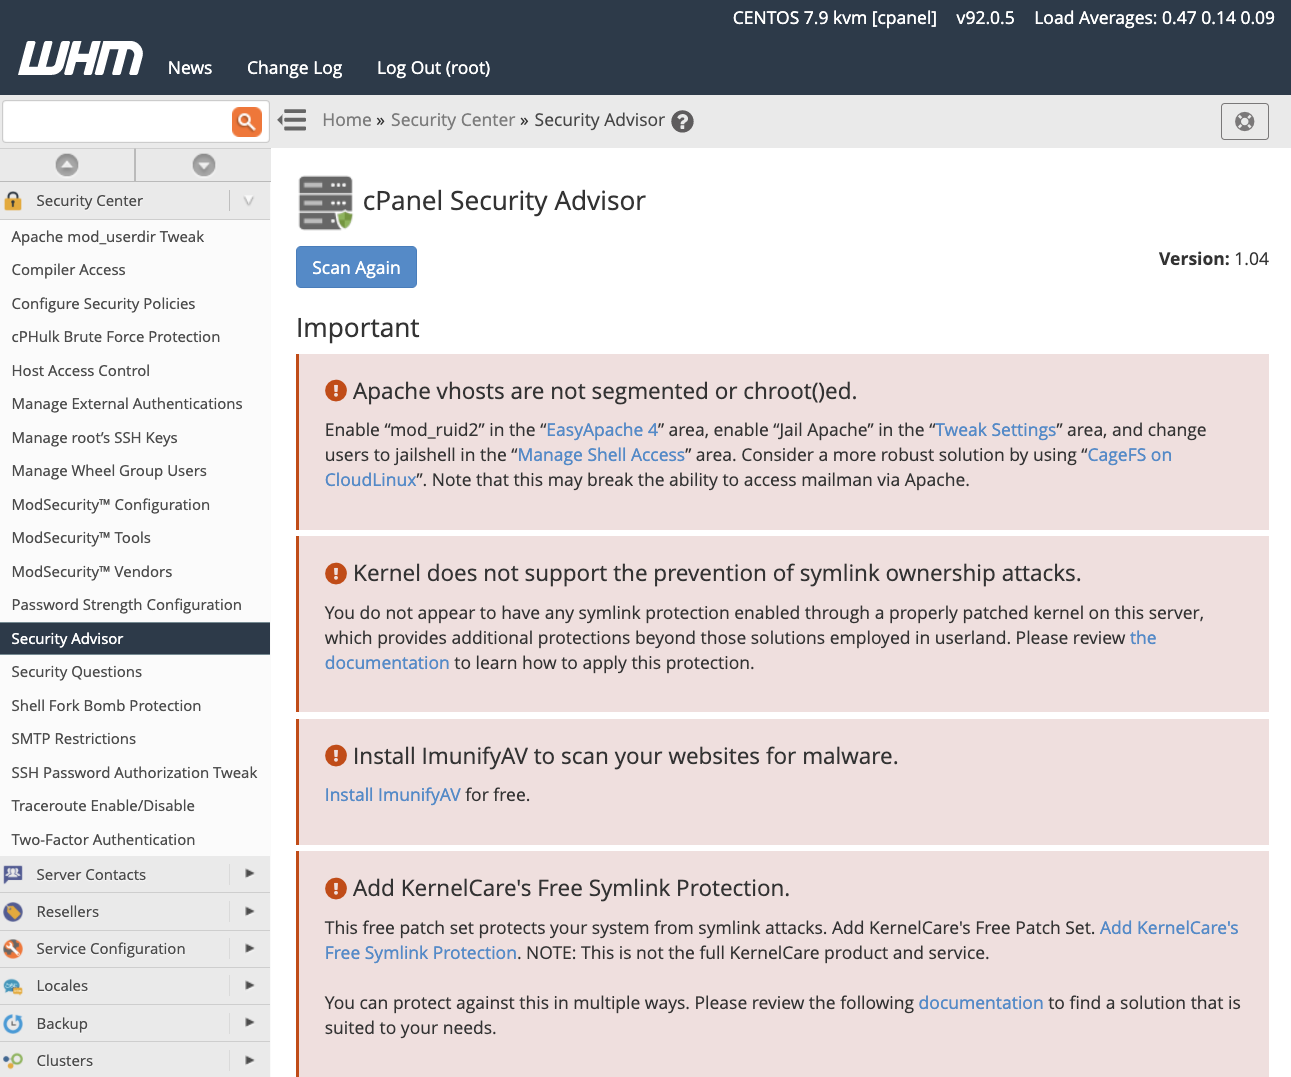Follow the Install ImunifyAV link

click(x=391, y=794)
